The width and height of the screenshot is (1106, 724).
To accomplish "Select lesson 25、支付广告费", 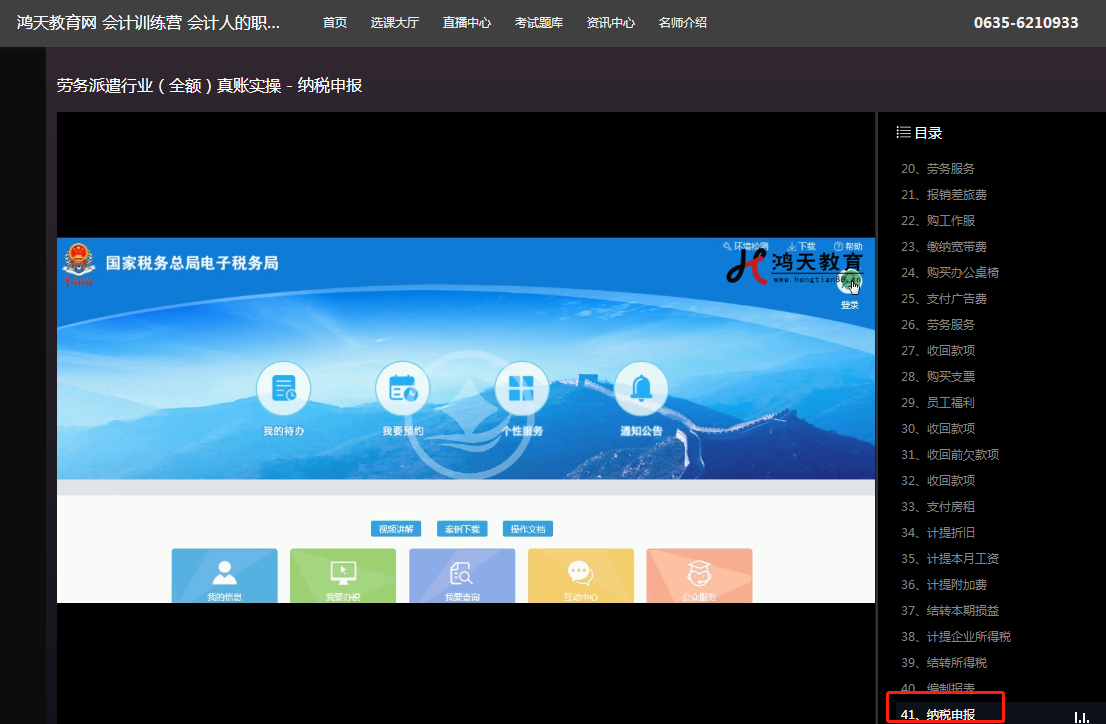I will click(x=944, y=298).
